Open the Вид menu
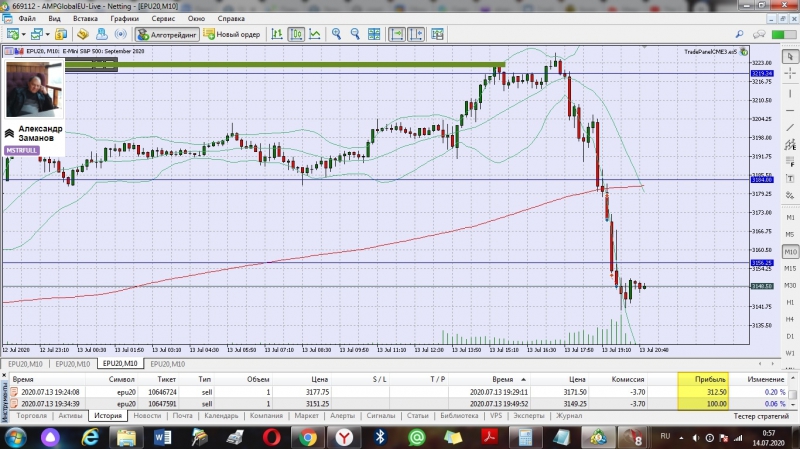Screen dimensions: 800x449 click(x=54, y=18)
